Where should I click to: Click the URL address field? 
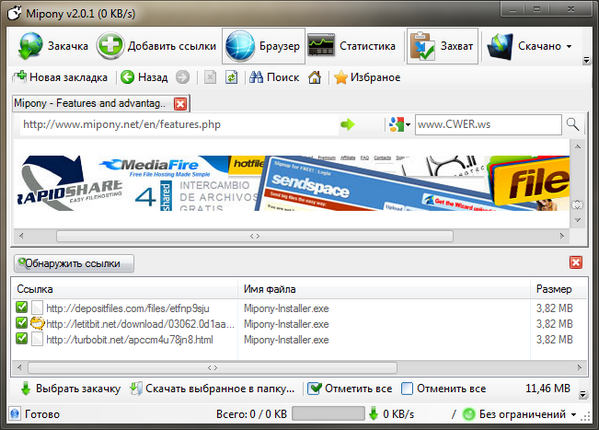click(x=178, y=124)
